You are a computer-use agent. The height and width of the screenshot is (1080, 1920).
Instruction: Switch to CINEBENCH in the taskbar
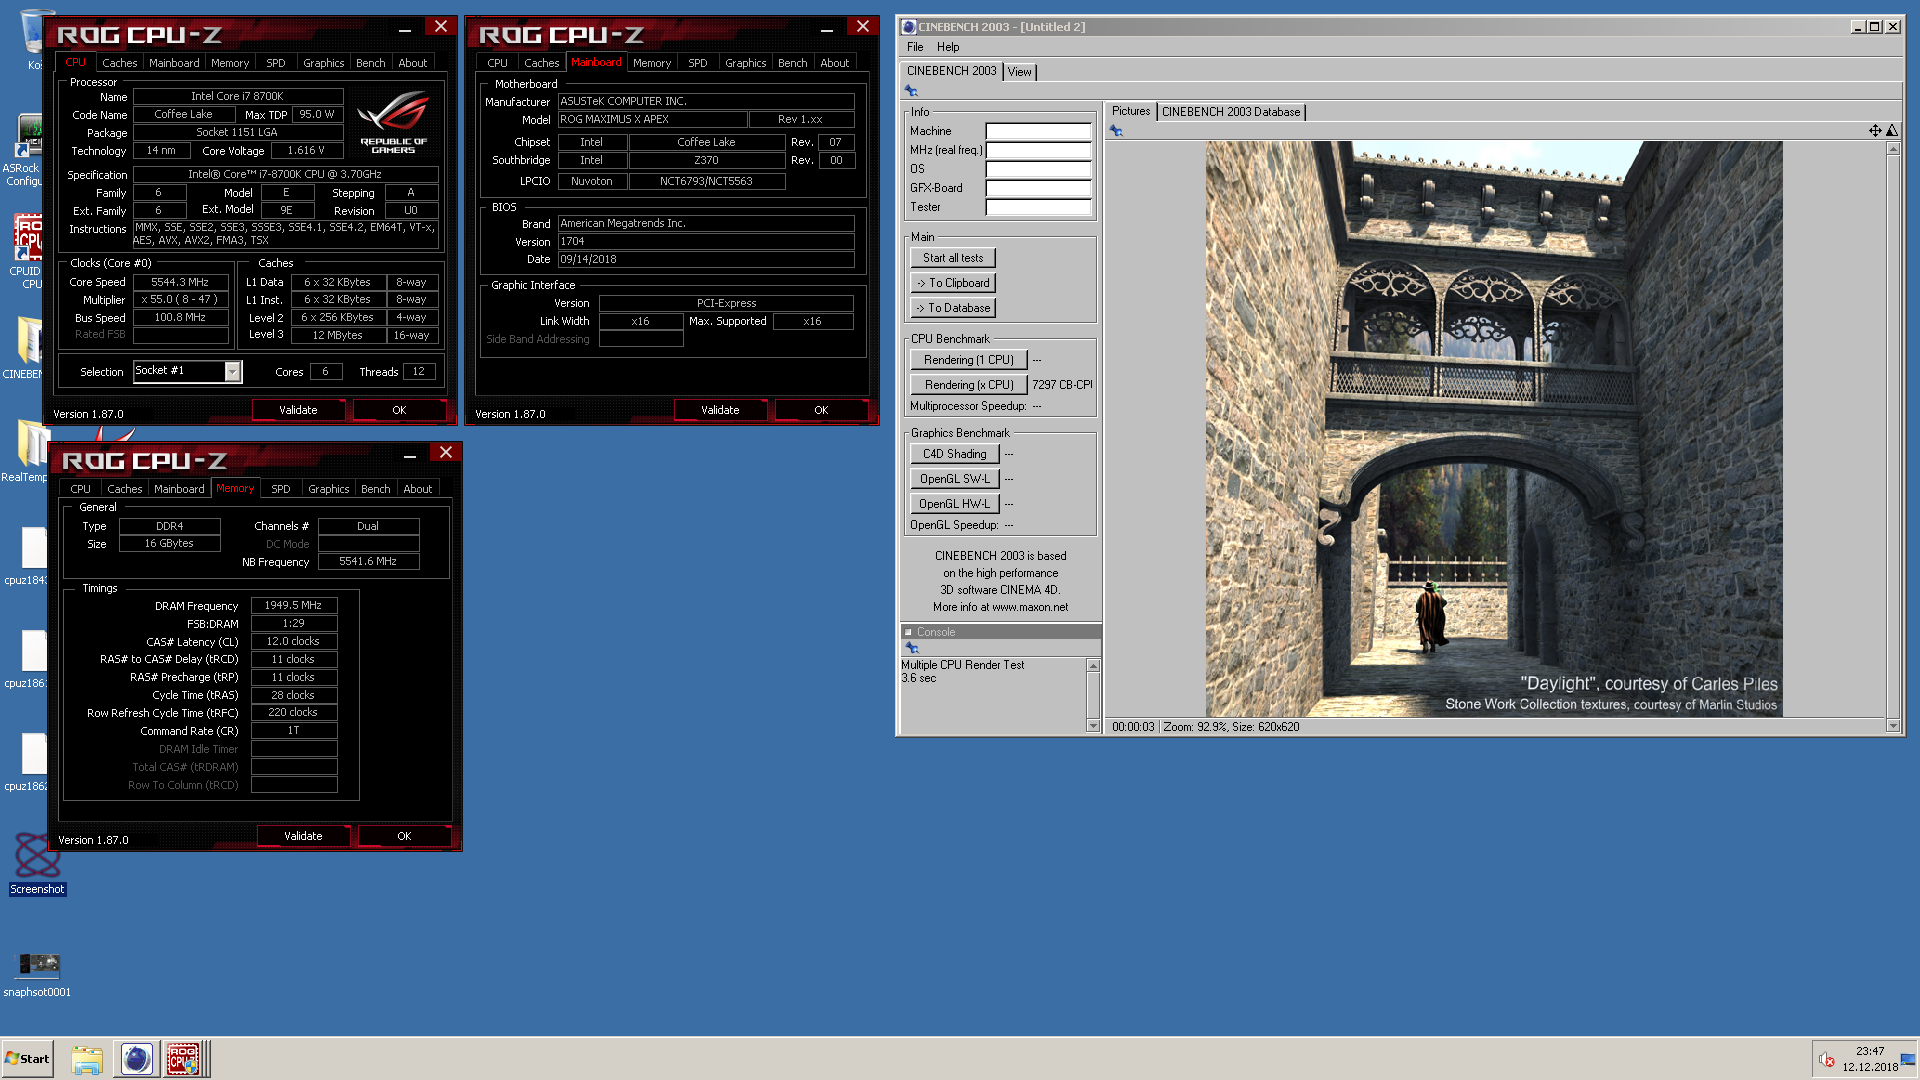[136, 1059]
